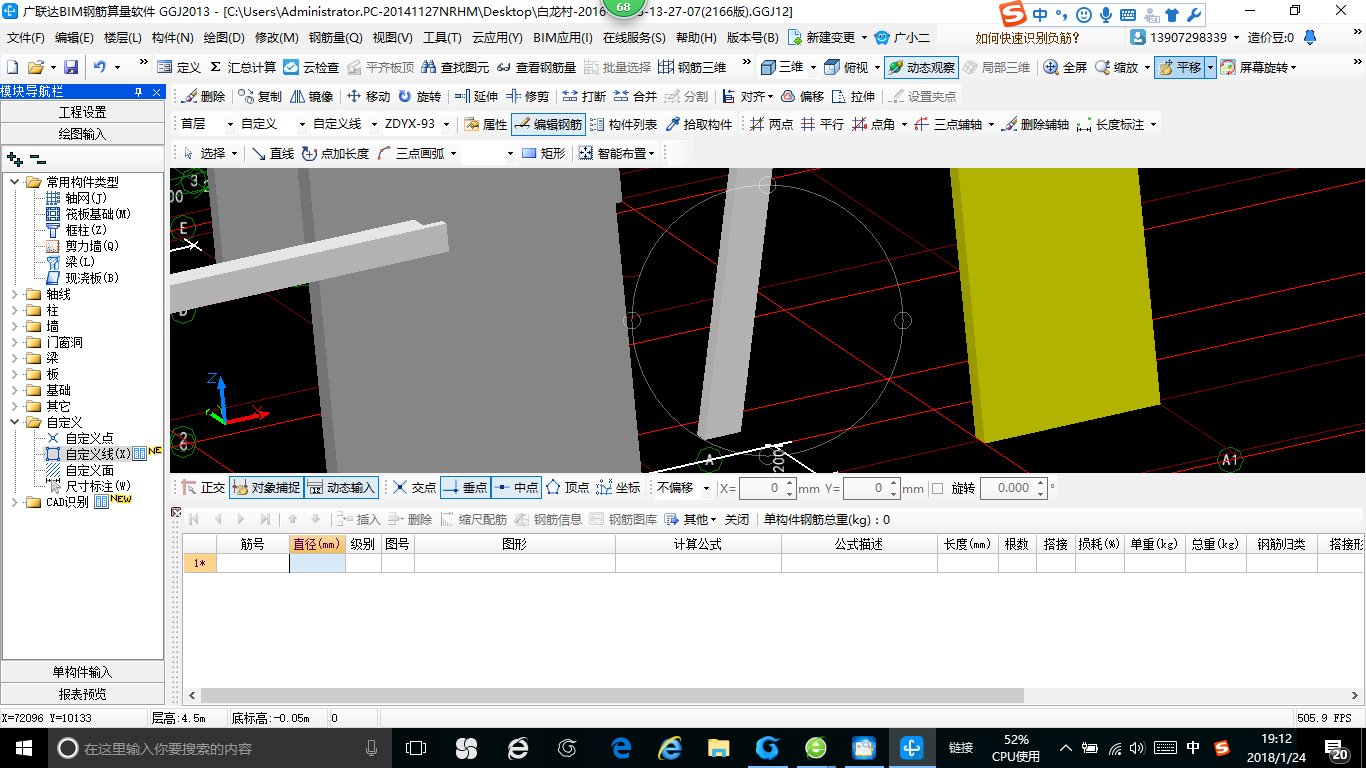Select the 直线 line drawing tool

(x=272, y=153)
